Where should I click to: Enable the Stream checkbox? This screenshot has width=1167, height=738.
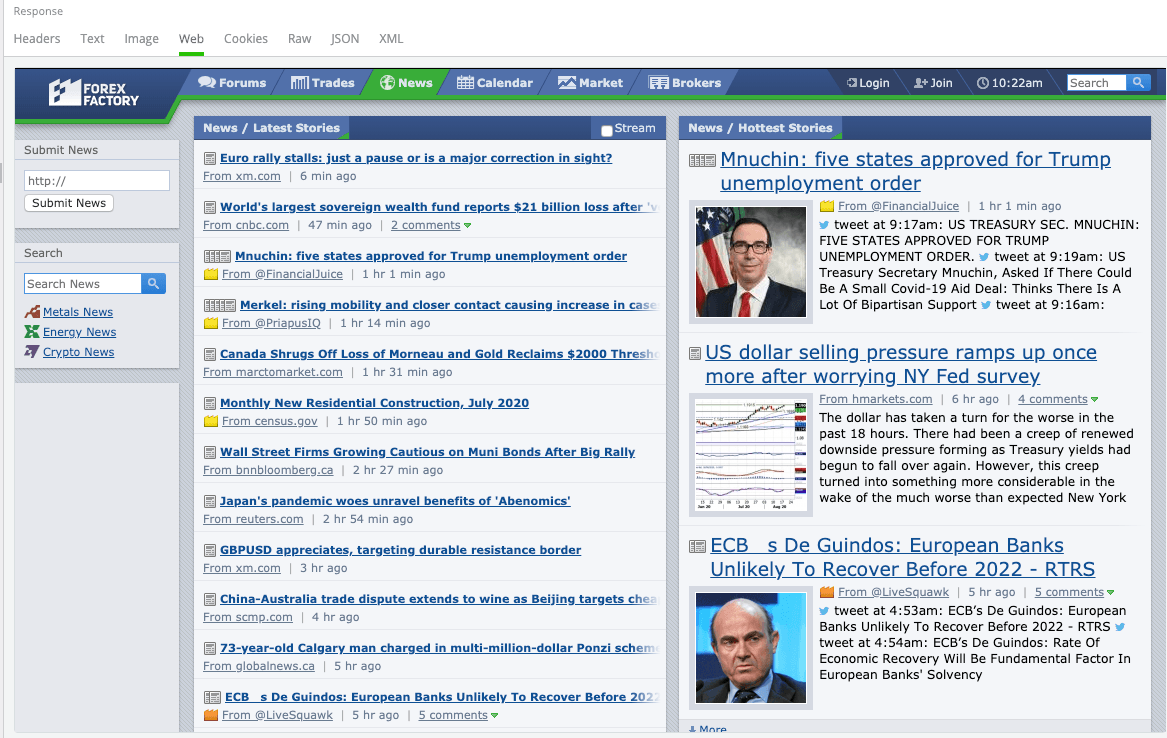(x=607, y=131)
